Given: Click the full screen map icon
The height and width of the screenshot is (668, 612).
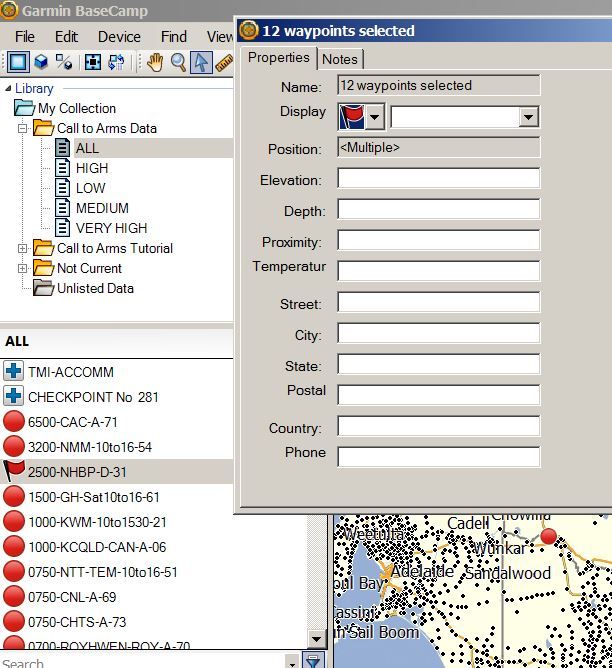Looking at the screenshot, I should pyautogui.click(x=93, y=63).
